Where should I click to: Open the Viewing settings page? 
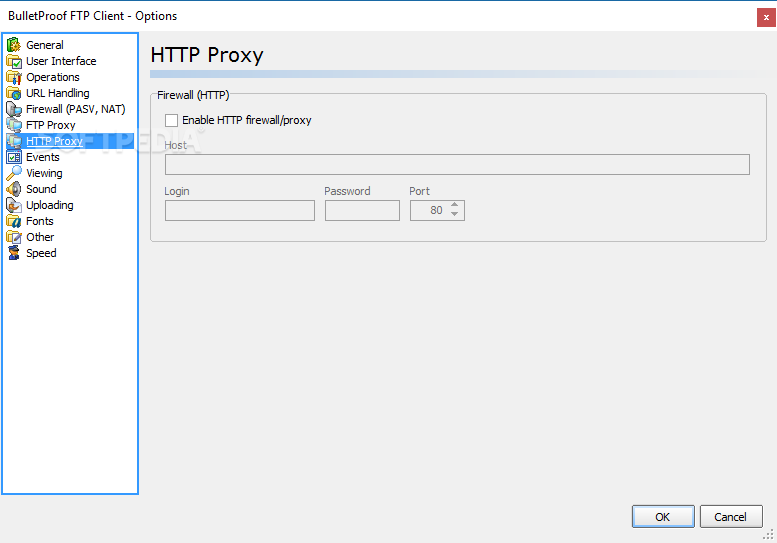(44, 173)
